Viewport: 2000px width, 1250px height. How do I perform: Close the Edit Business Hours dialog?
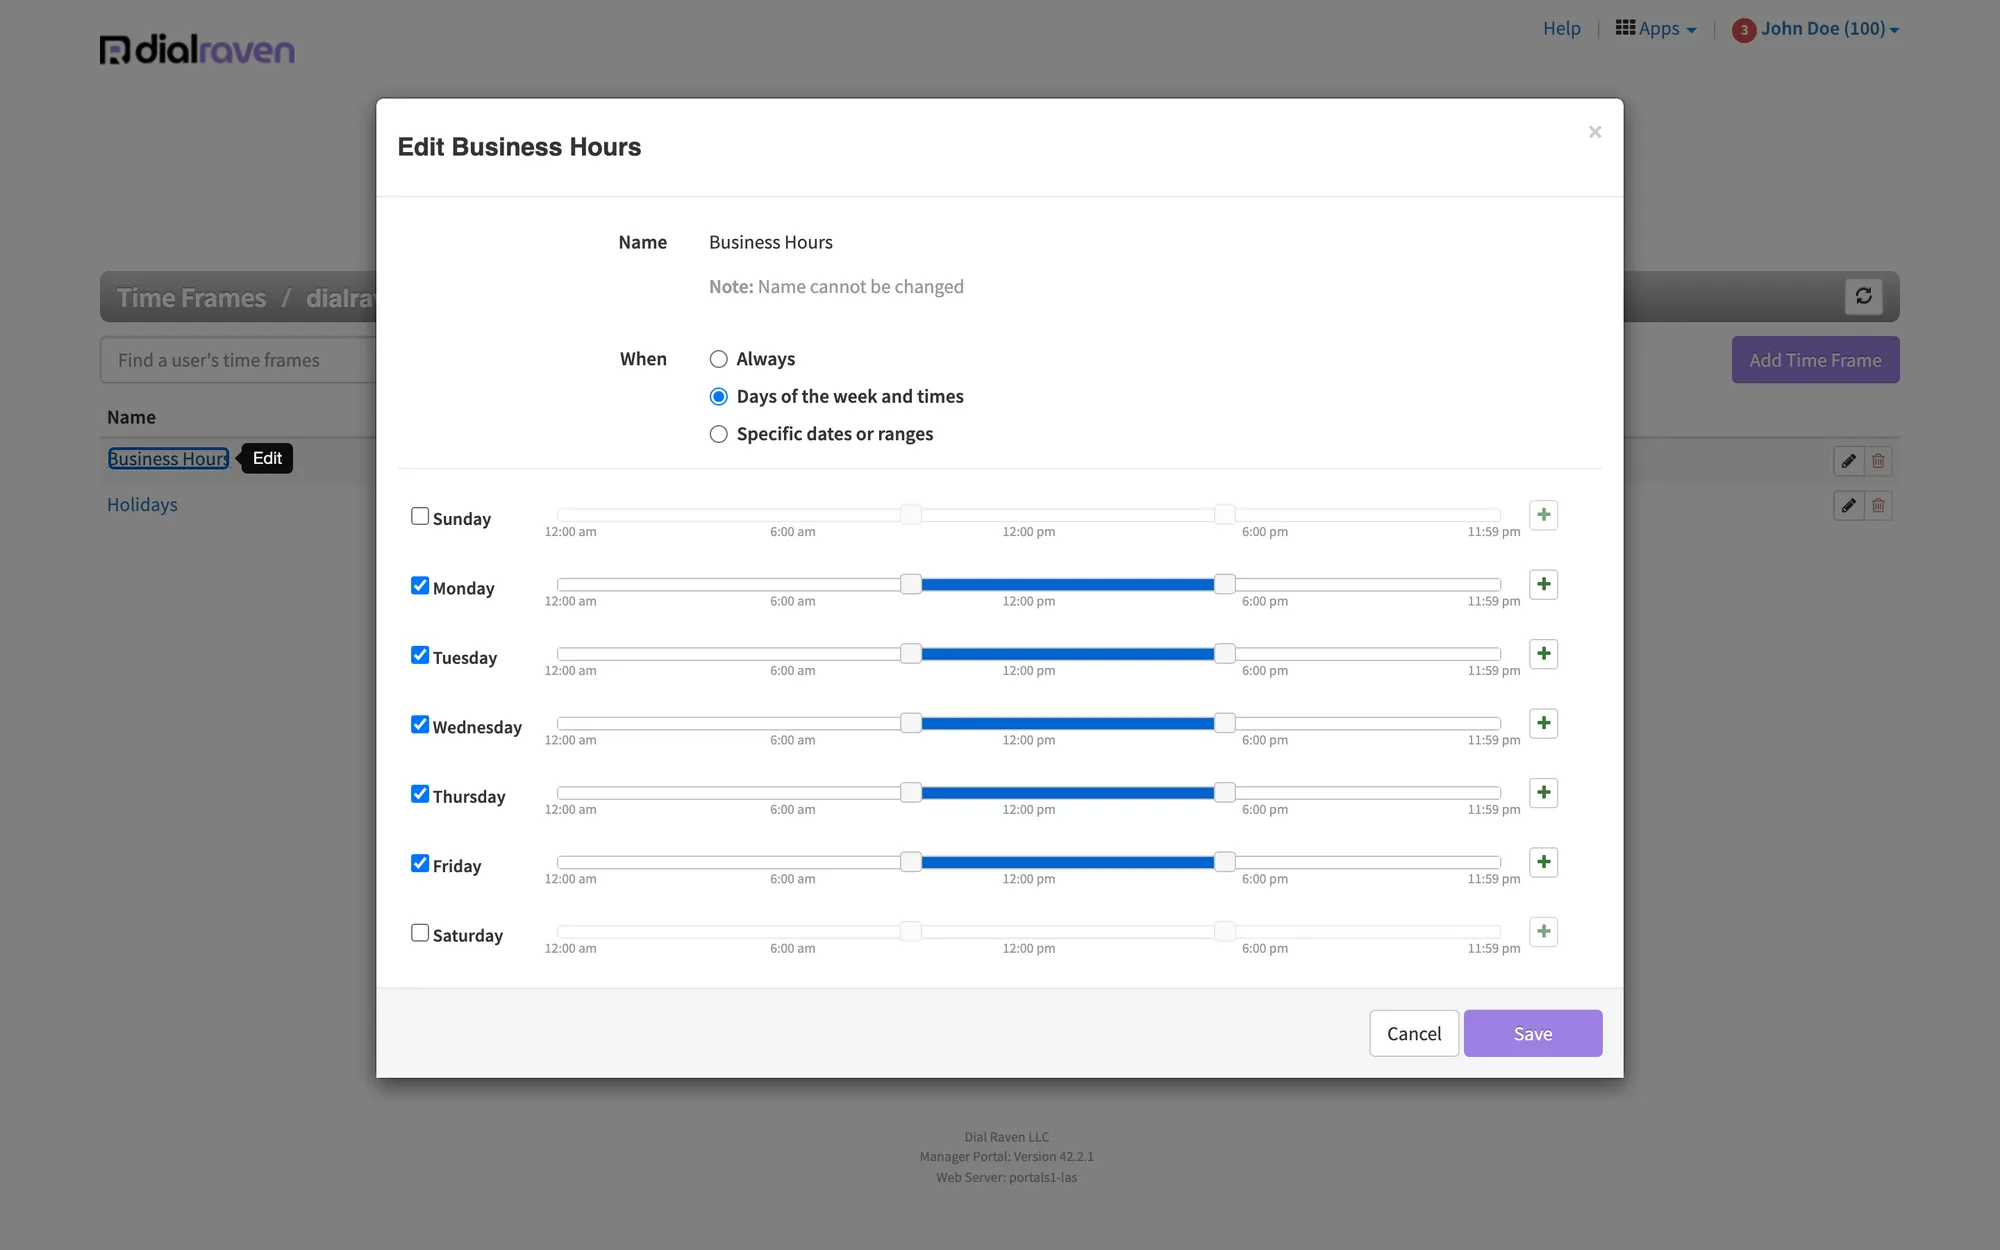1595,132
